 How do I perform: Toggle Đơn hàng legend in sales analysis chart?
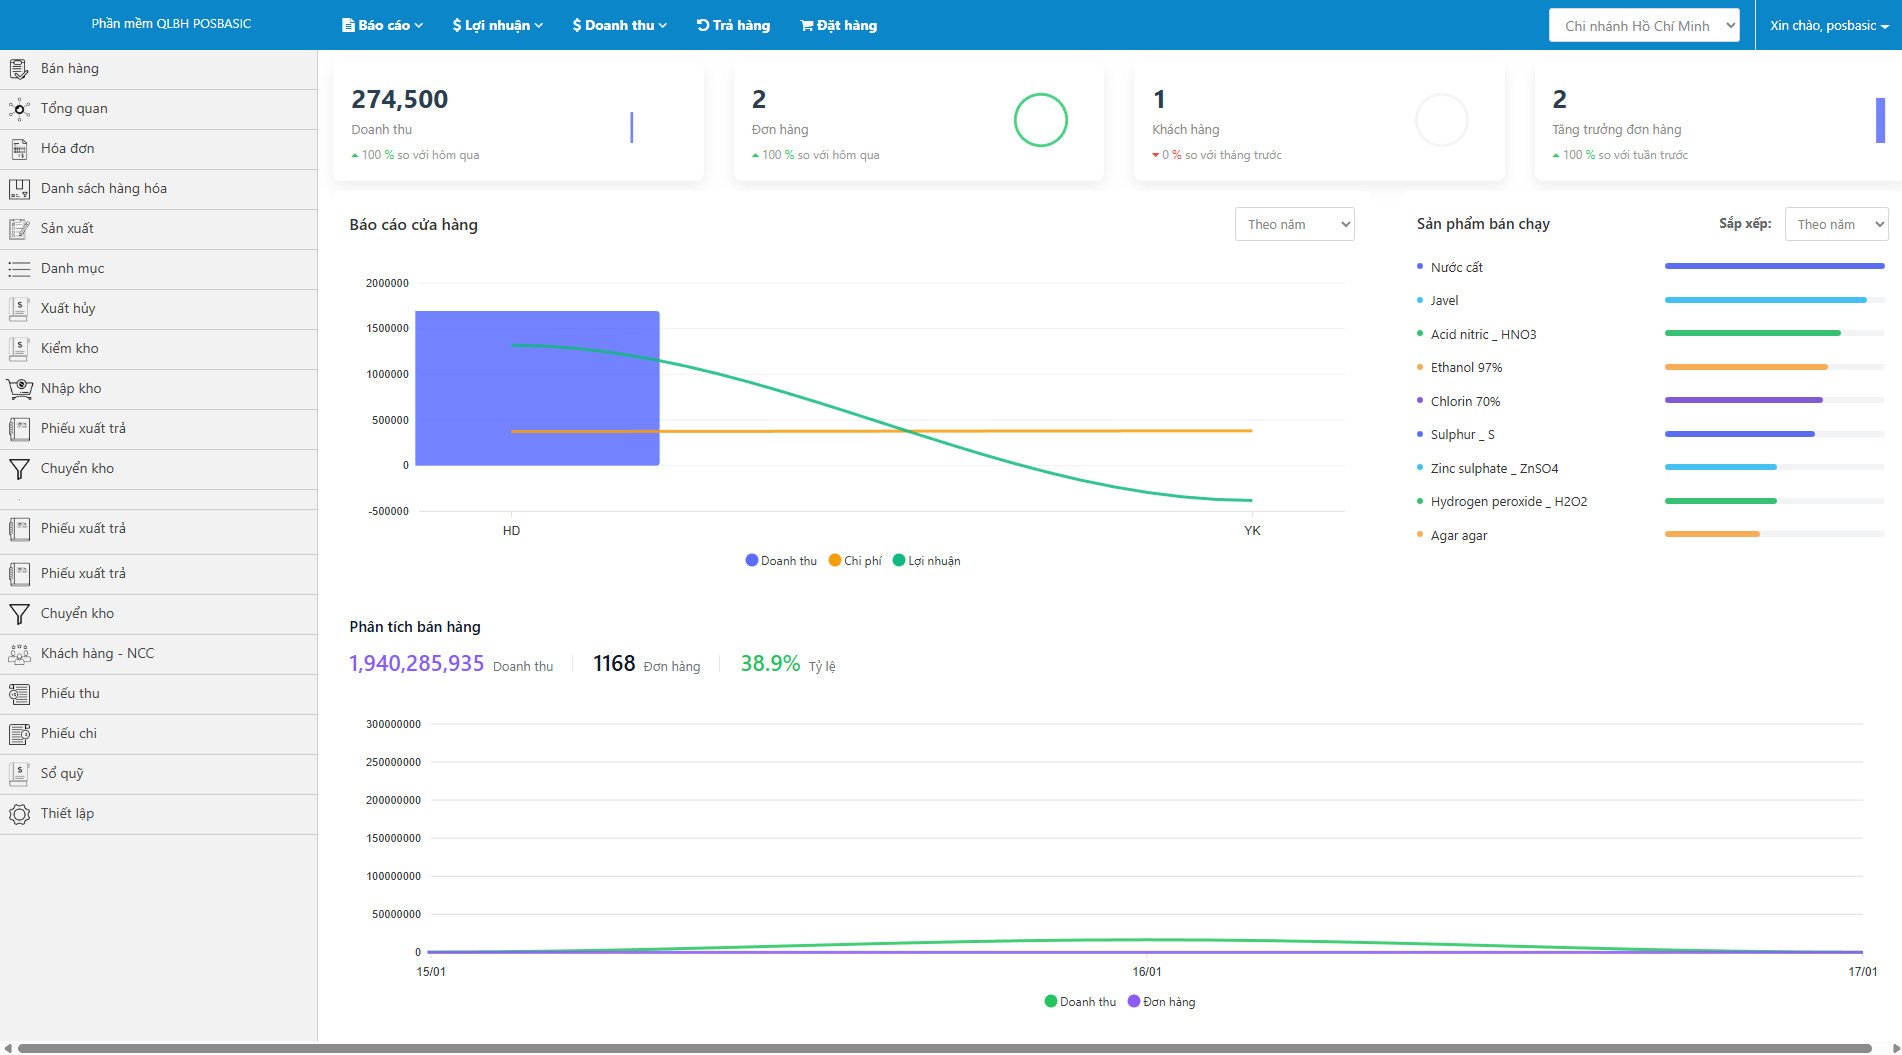[1161, 1002]
